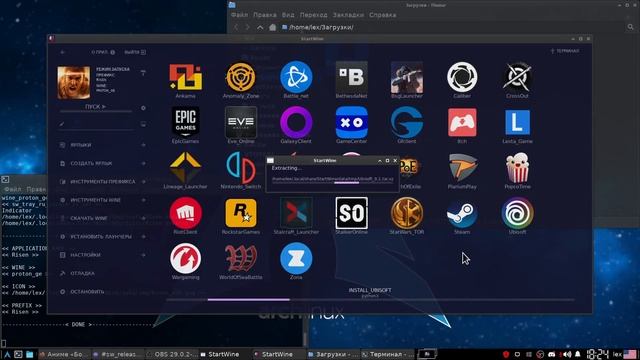This screenshot has width=640, height=360.
Task: Click ОТЛАДКА in the sidebar
Action: click(x=82, y=273)
